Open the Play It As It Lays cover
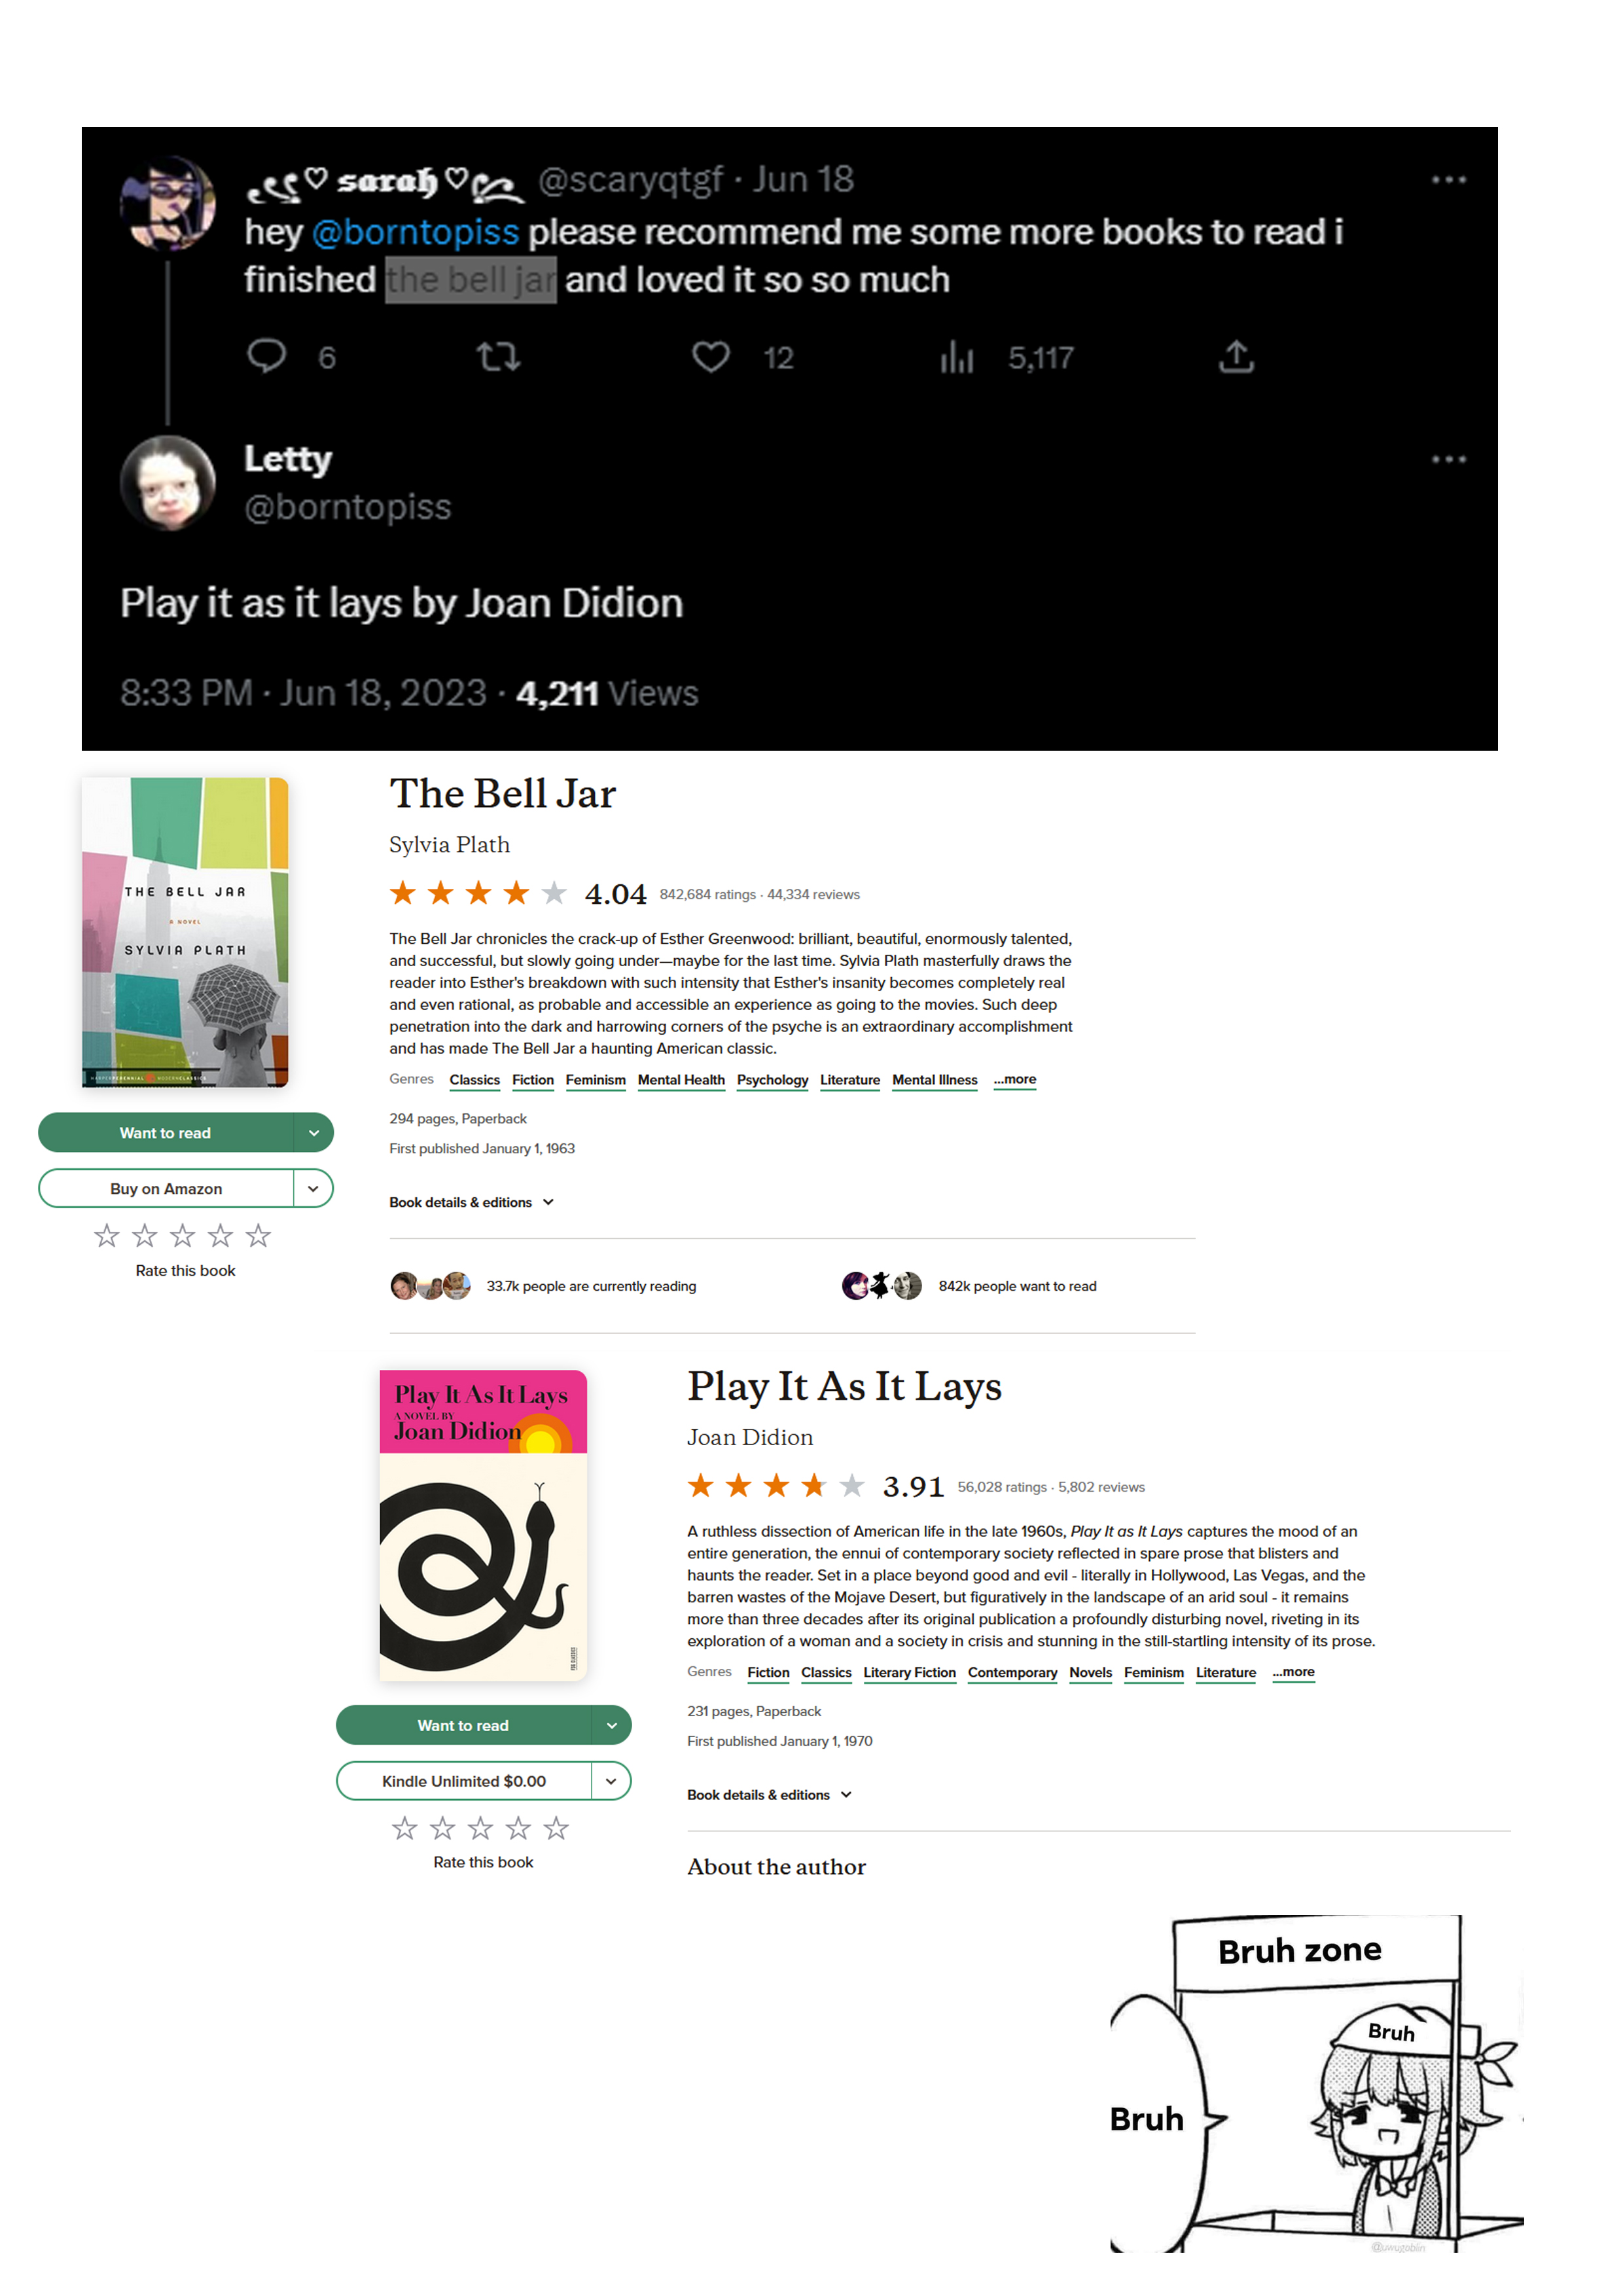Image resolution: width=1623 pixels, height=2296 pixels. [483, 1525]
